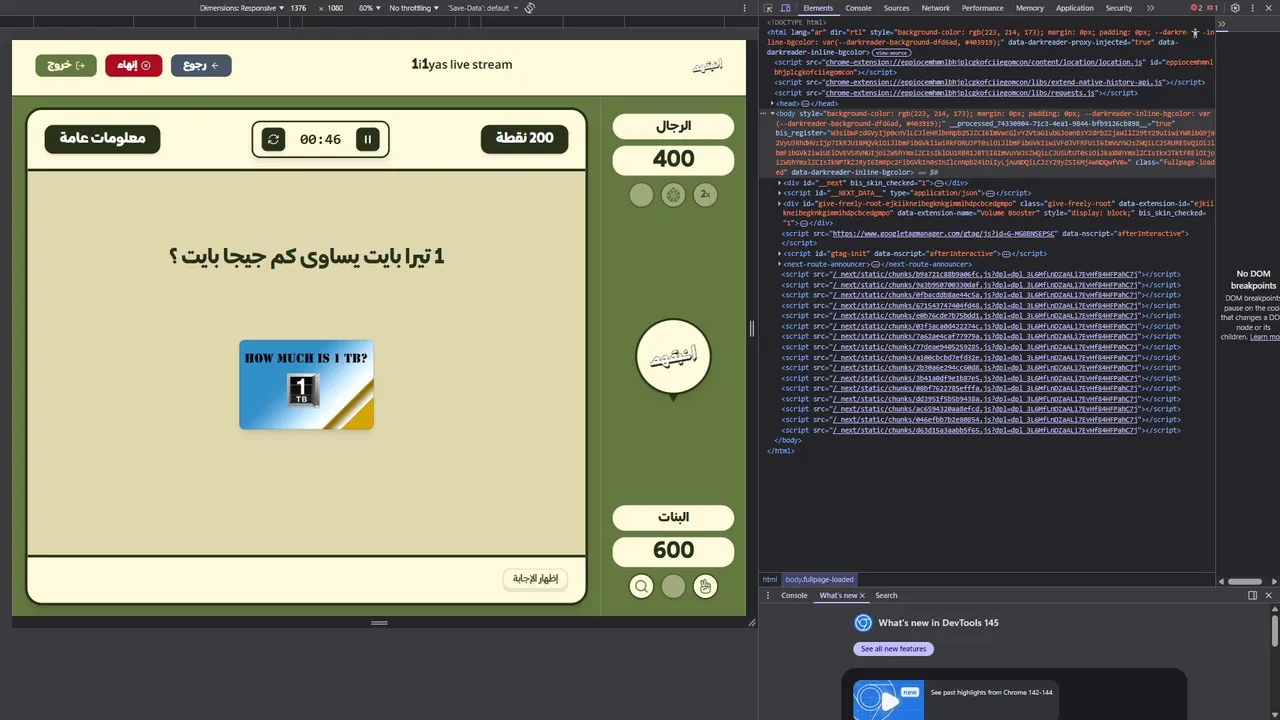Switch to the Security tab
The height and width of the screenshot is (720, 1280).
click(x=1119, y=8)
